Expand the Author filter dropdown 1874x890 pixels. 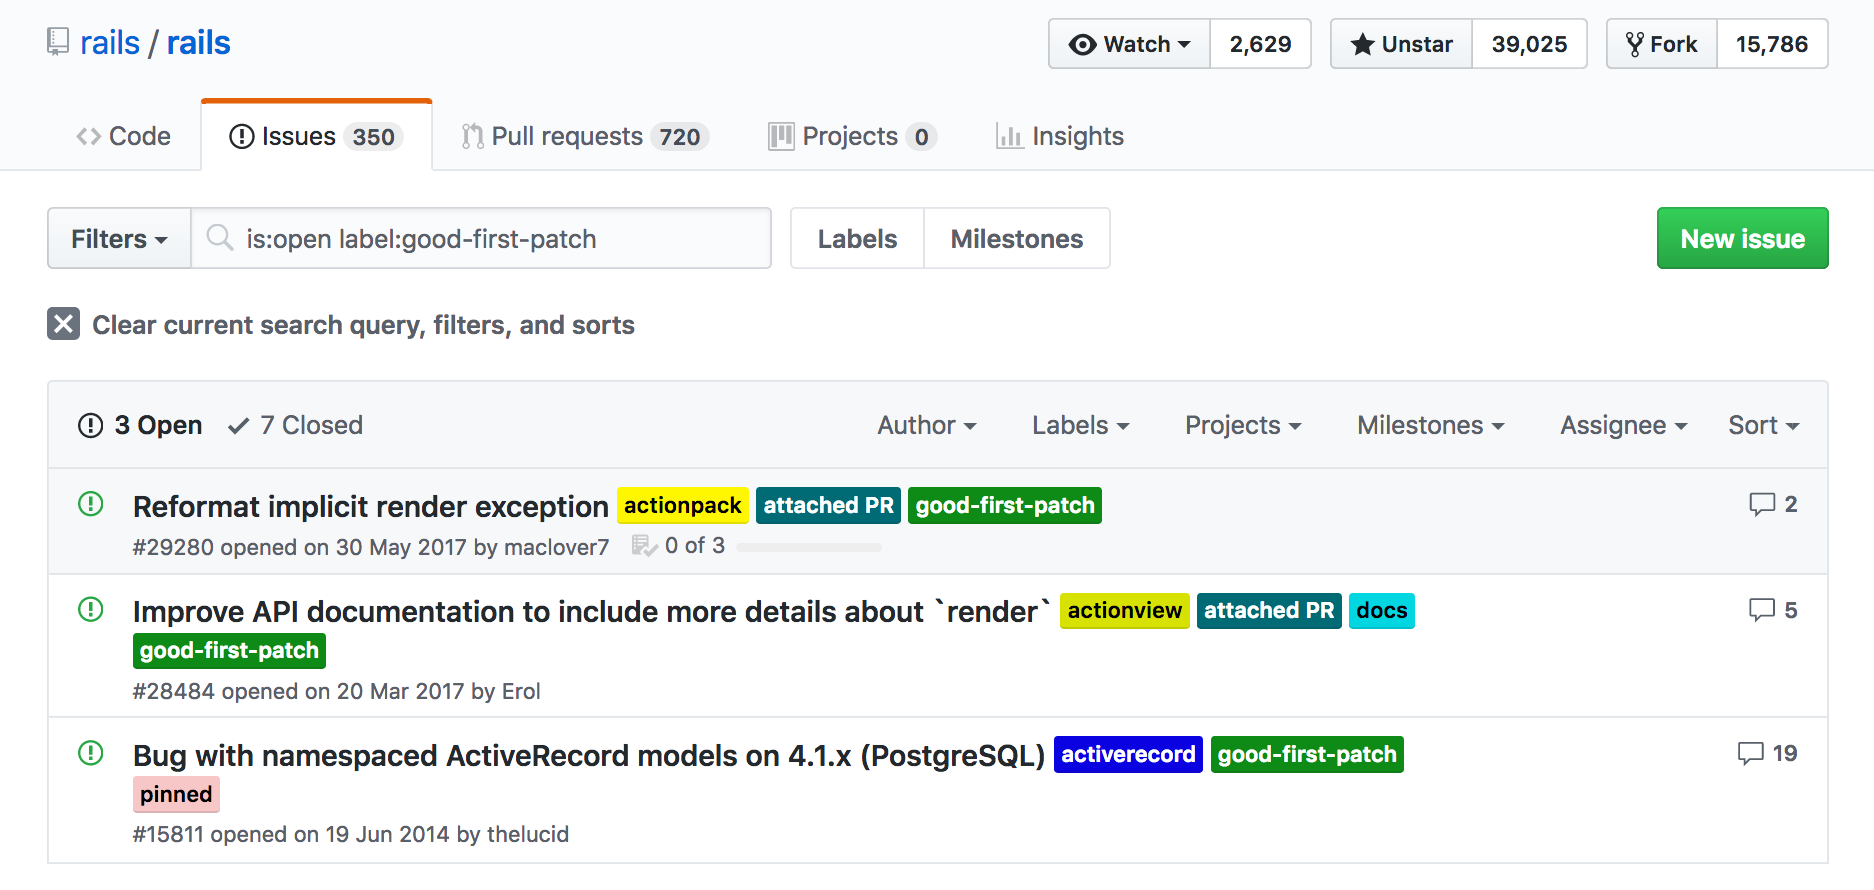pyautogui.click(x=927, y=425)
